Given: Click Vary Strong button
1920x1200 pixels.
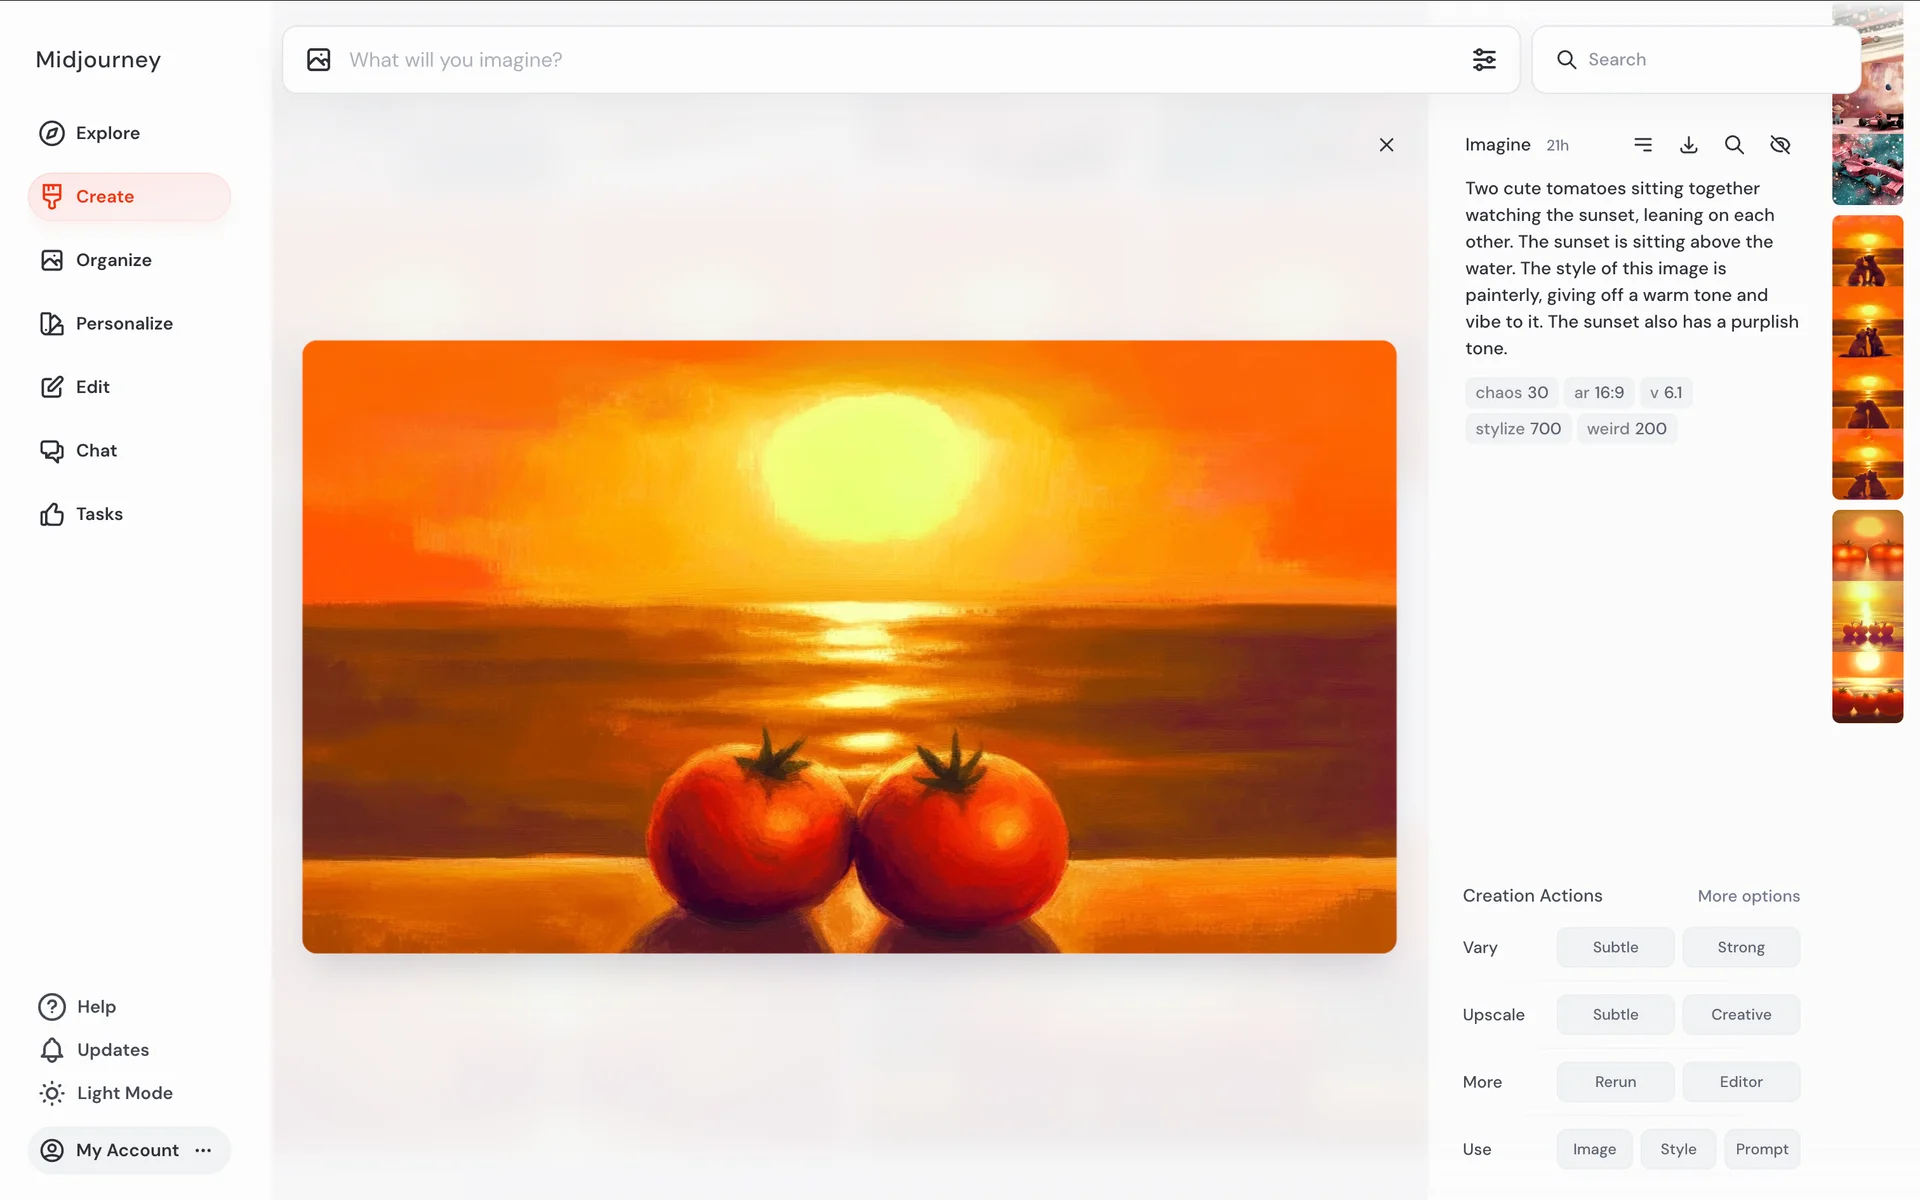Looking at the screenshot, I should [x=1740, y=947].
